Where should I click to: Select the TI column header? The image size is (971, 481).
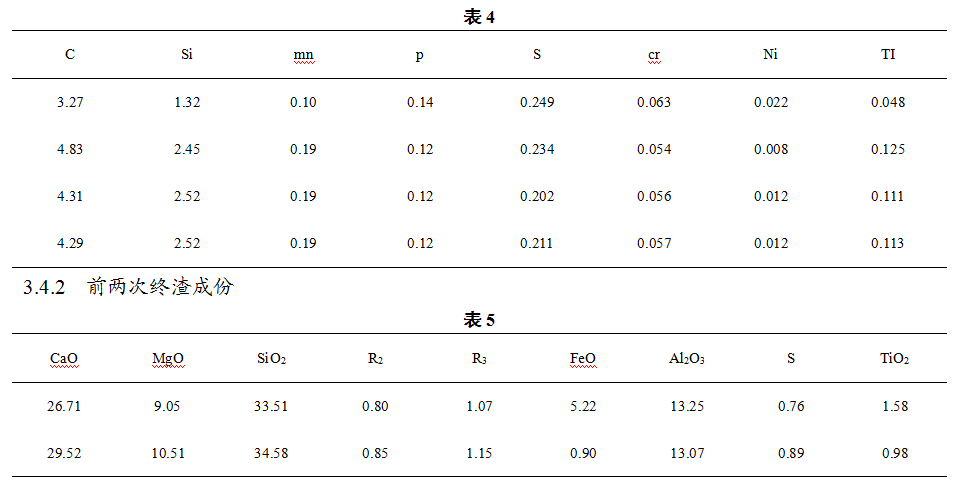click(888, 54)
